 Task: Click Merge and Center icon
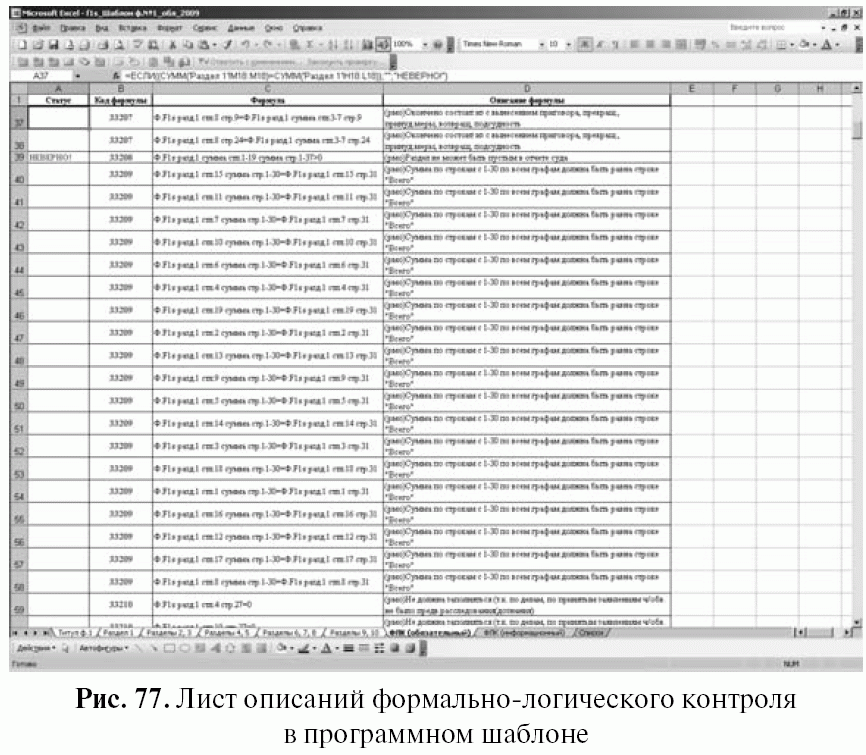682,45
